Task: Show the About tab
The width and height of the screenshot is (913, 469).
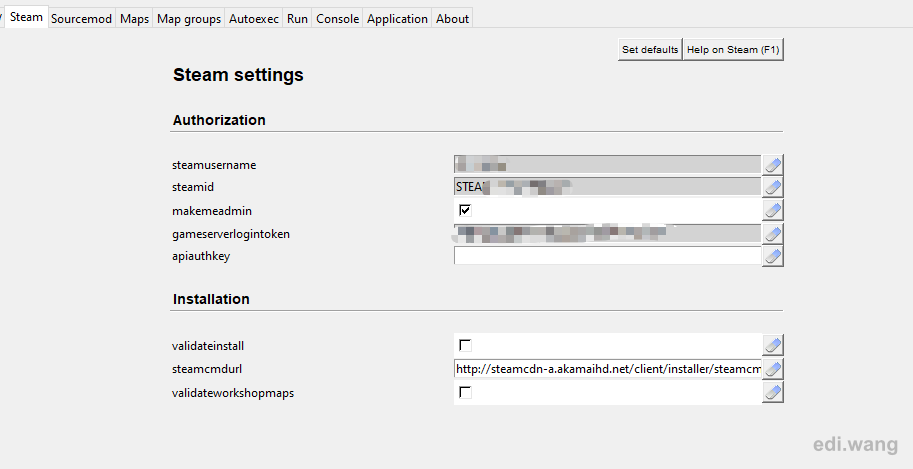Action: 452,19
